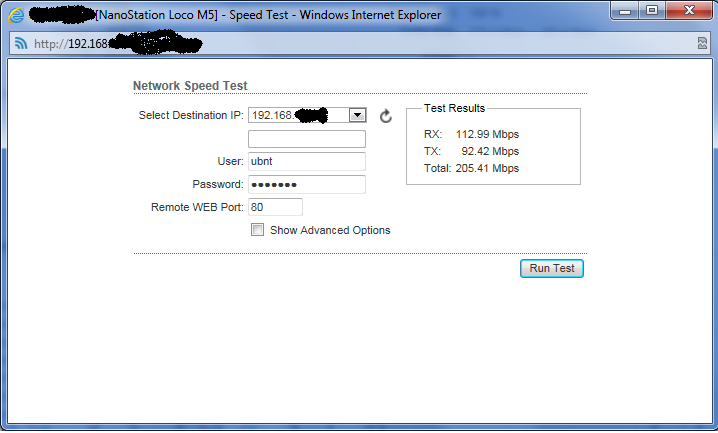Maximize the Internet Explorer window
Screen dimensions: 718x433
[x=652, y=11]
